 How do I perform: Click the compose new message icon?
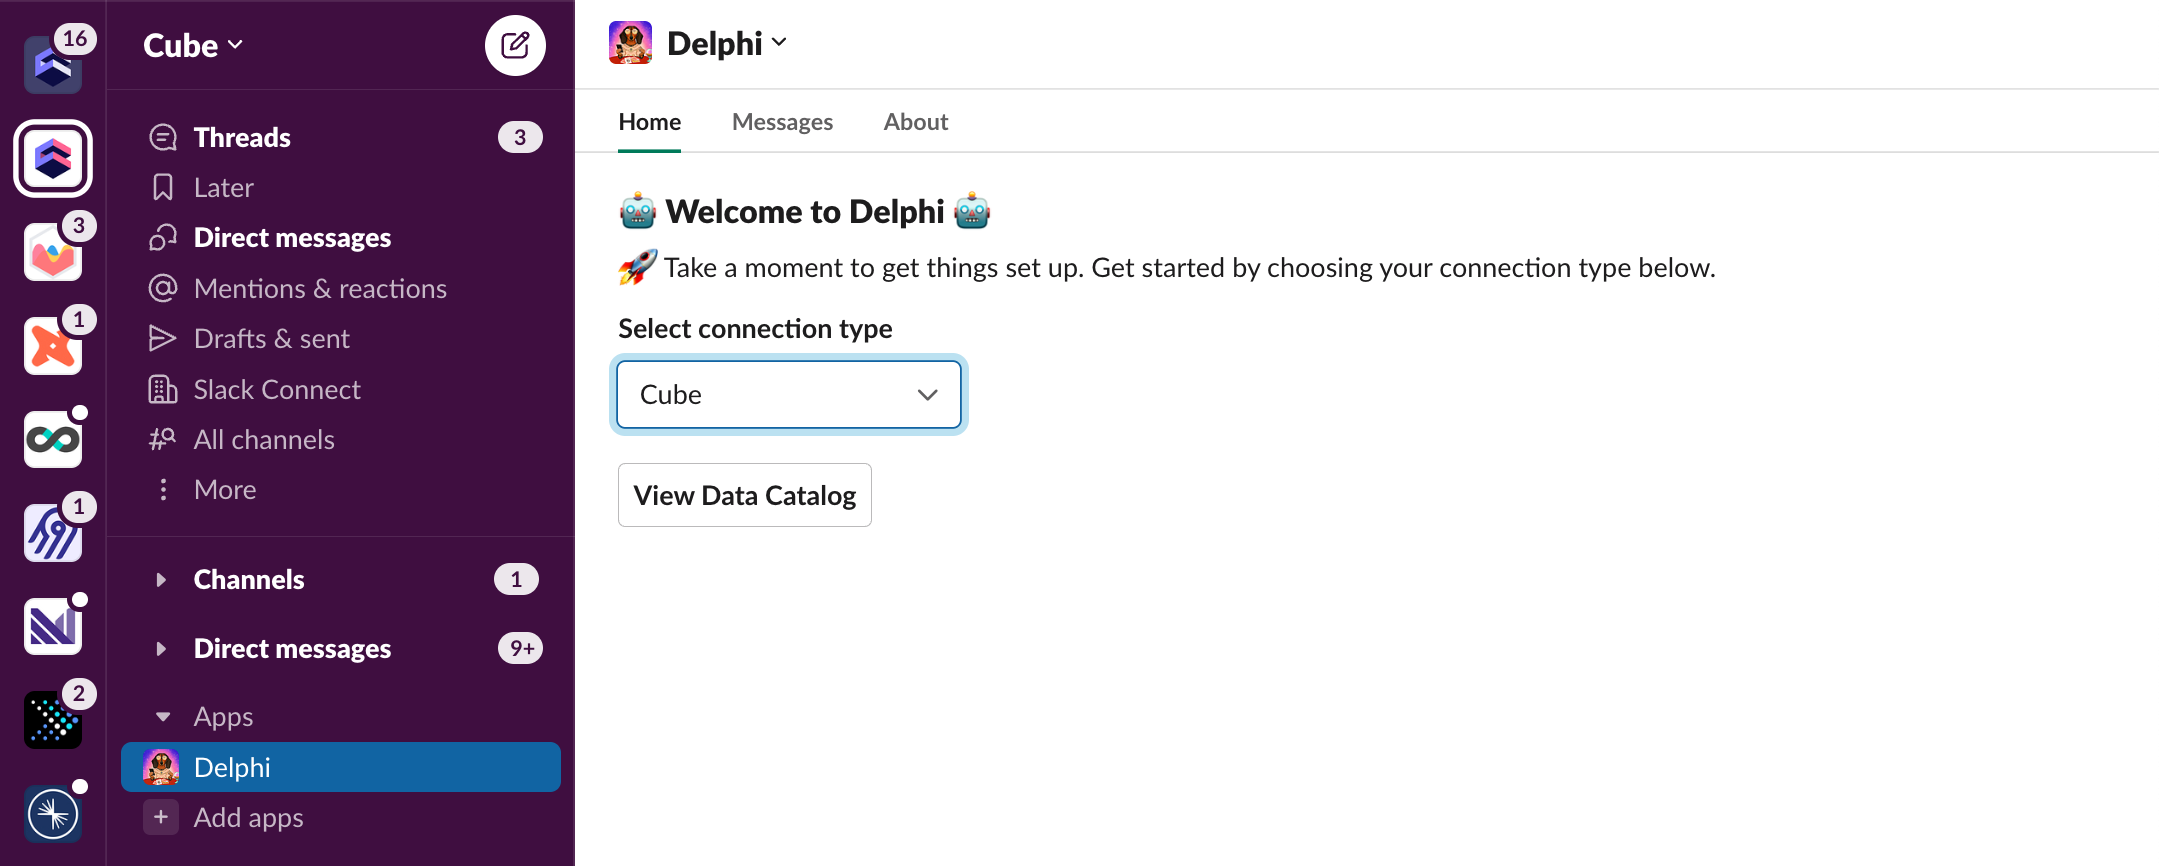(515, 45)
